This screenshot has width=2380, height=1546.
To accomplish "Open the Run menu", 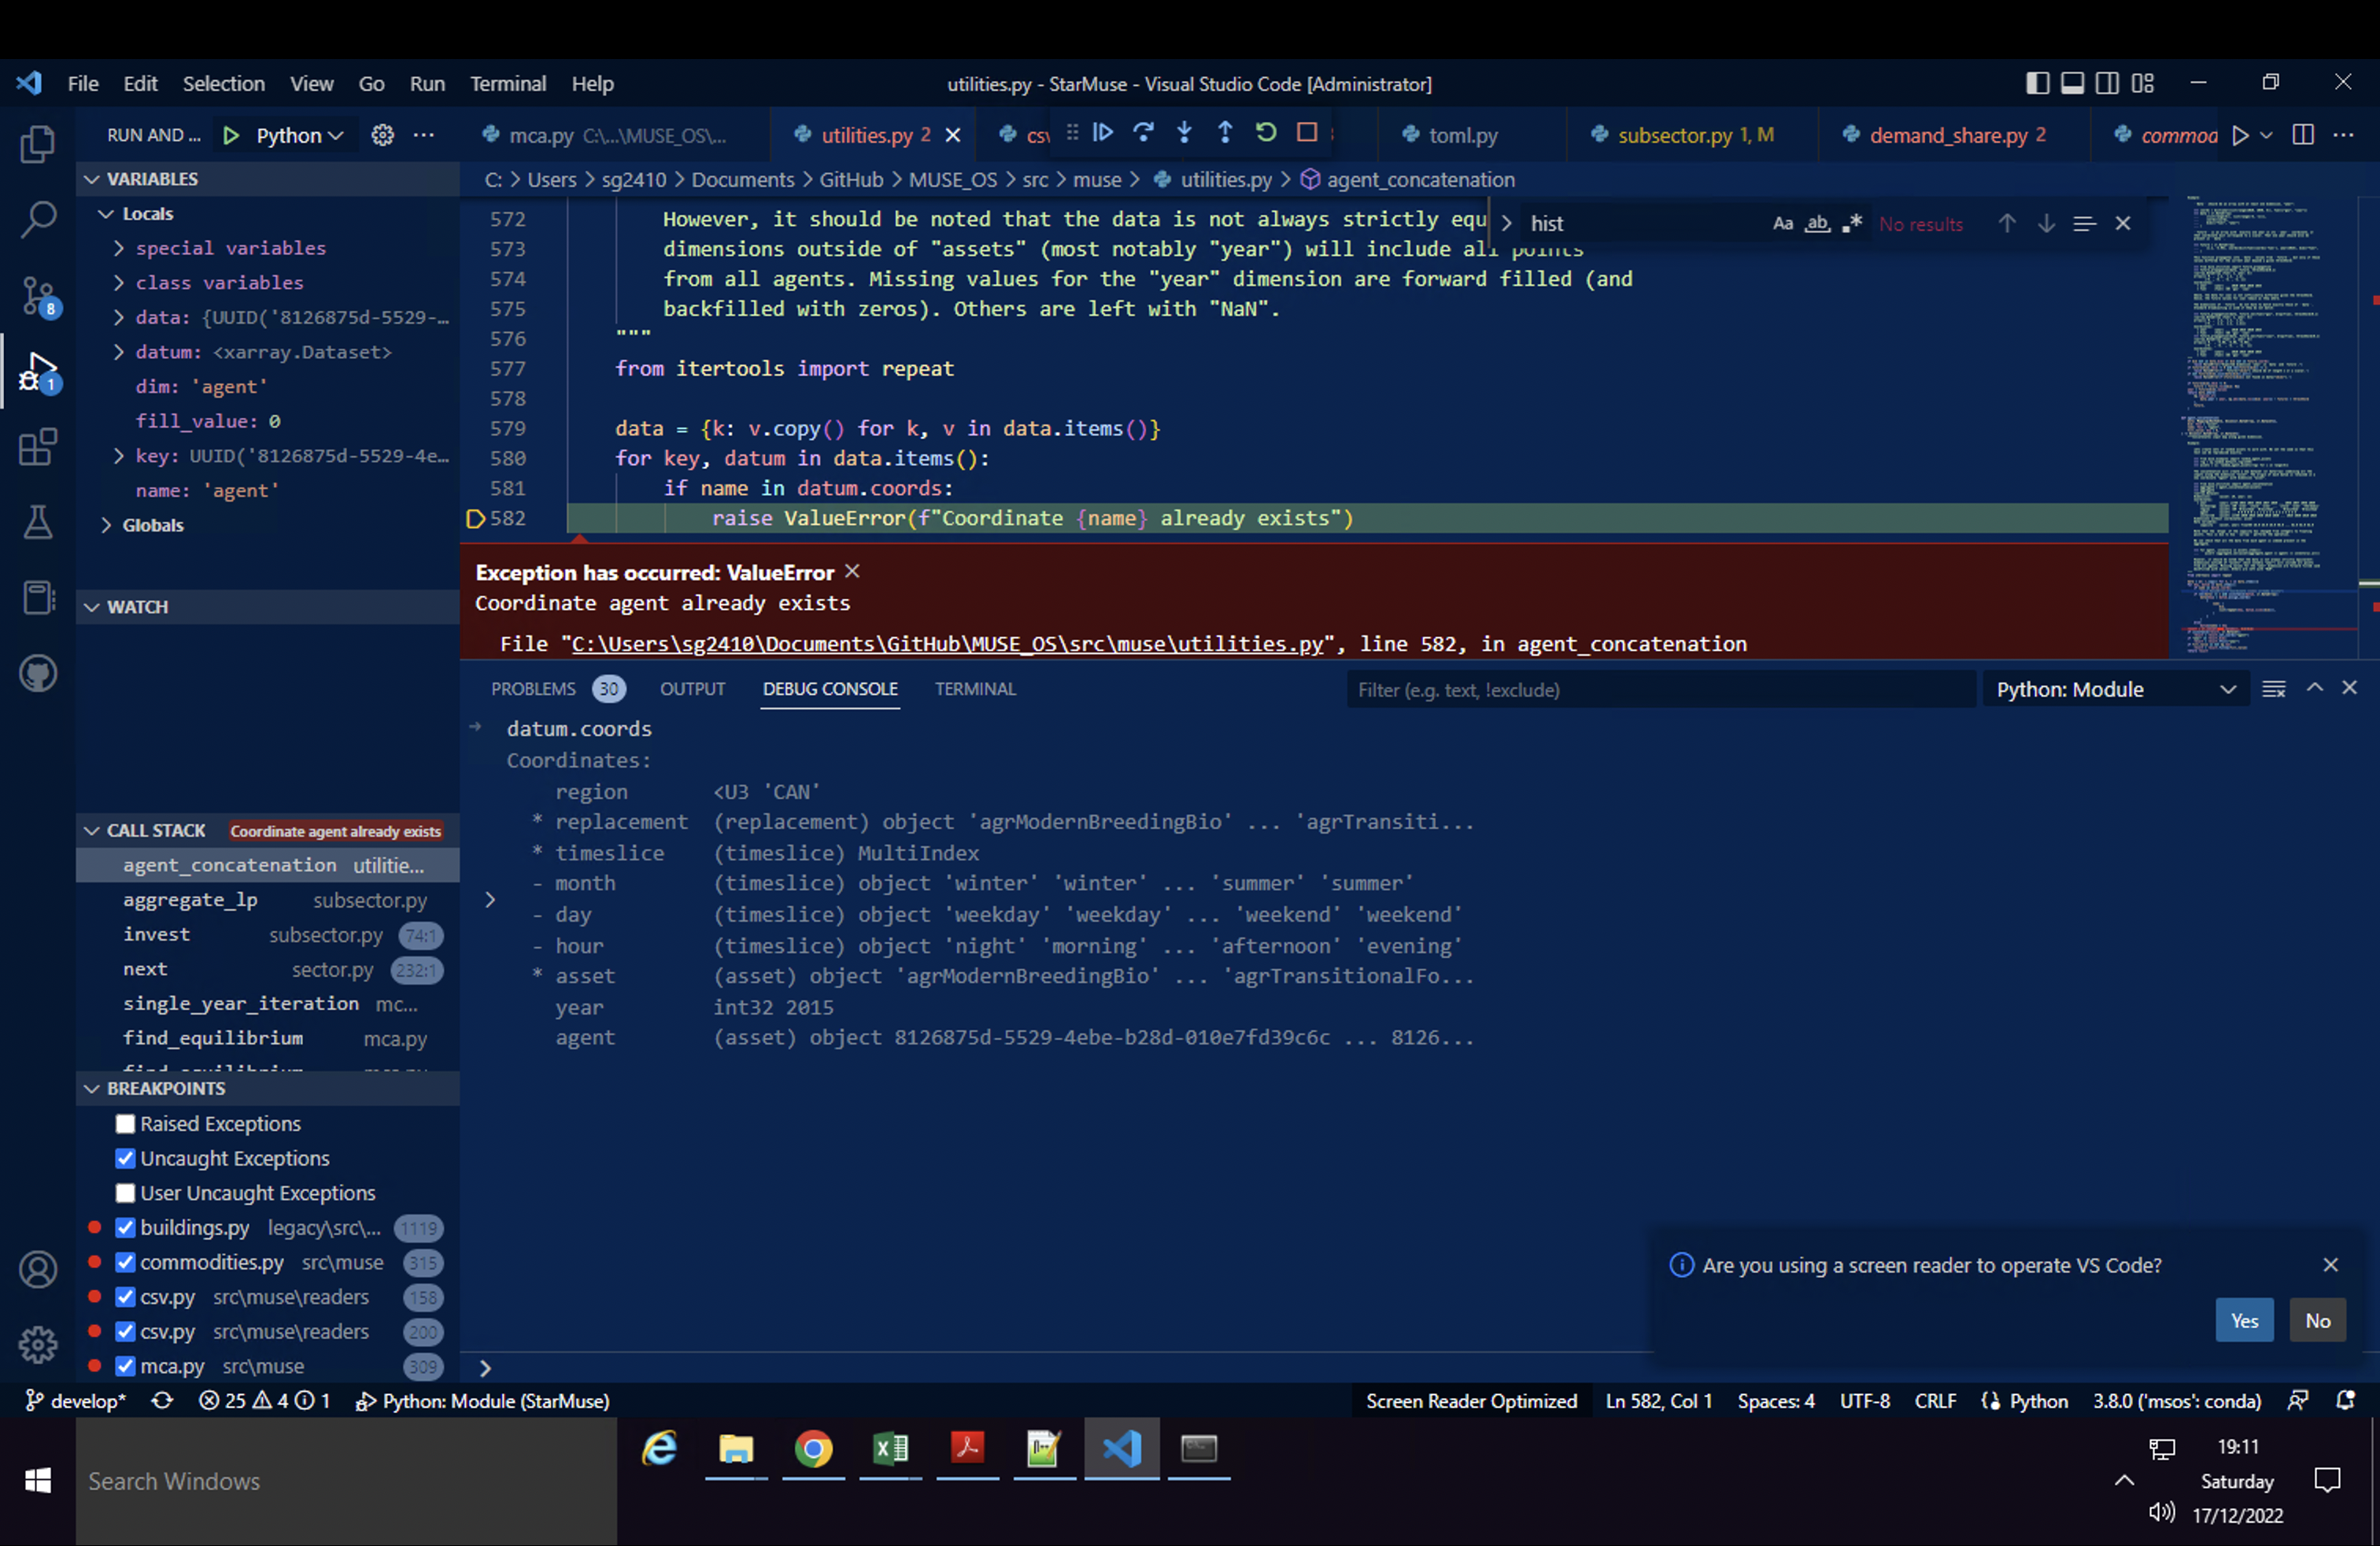I will (427, 83).
